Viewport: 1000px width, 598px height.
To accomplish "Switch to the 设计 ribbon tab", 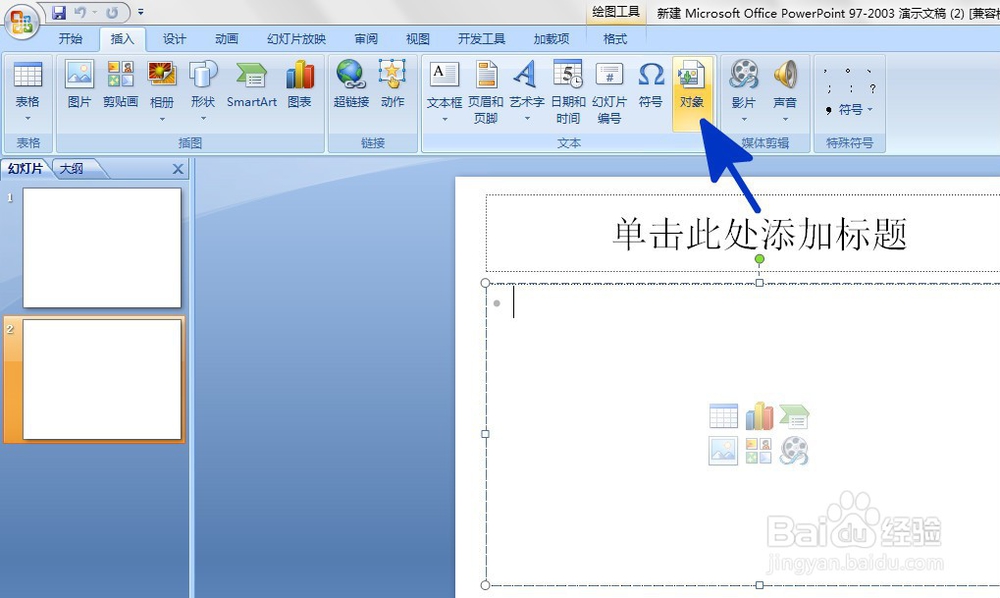I will click(174, 39).
